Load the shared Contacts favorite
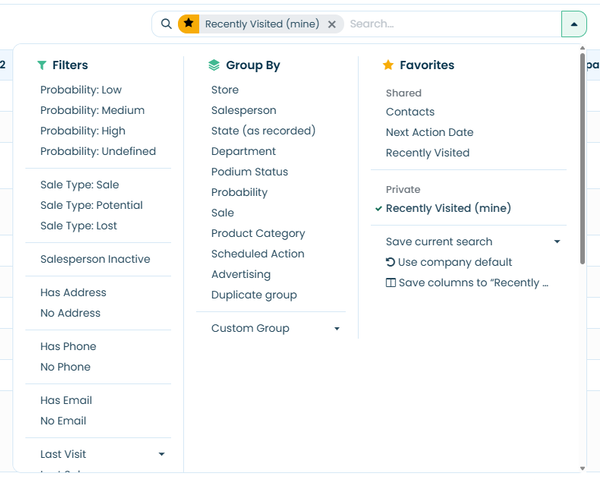The height and width of the screenshot is (480, 600). [x=410, y=112]
